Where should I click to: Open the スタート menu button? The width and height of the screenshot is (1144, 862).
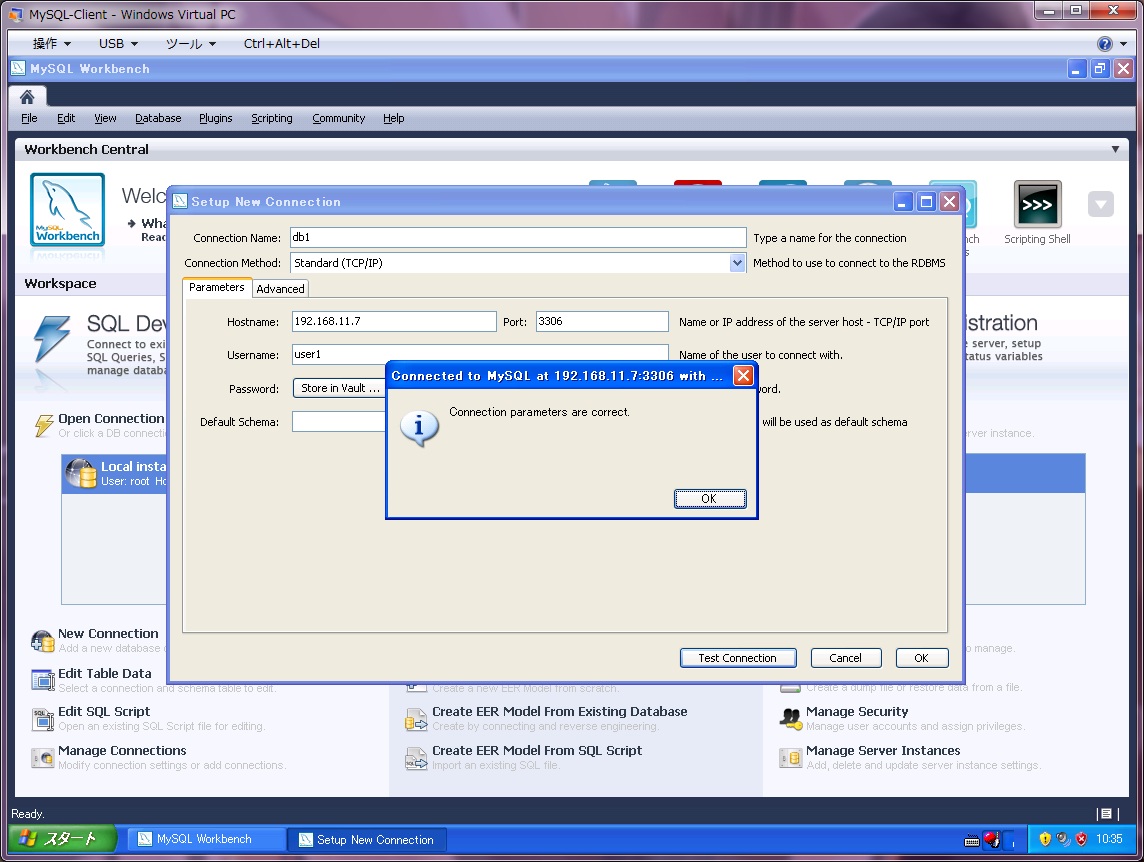[x=62, y=839]
